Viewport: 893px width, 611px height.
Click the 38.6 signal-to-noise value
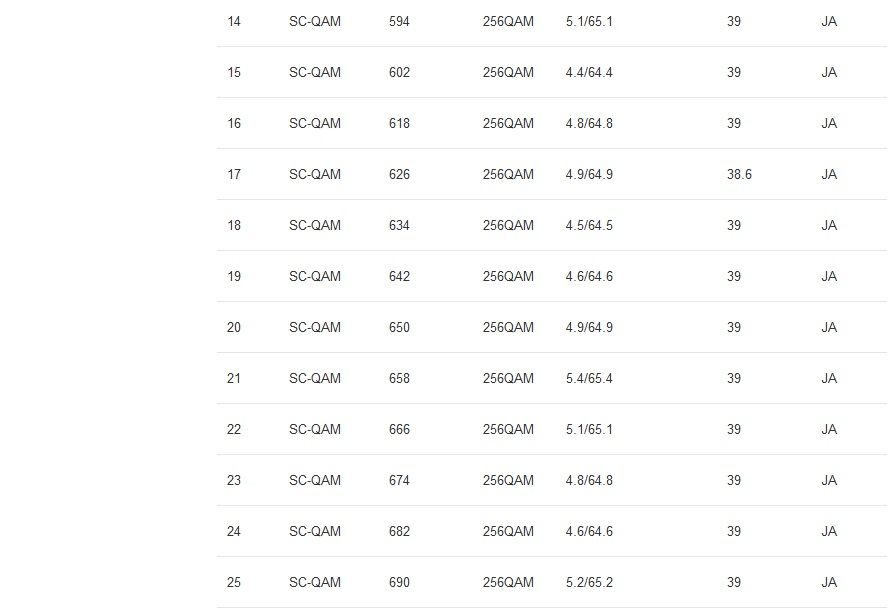pos(739,174)
